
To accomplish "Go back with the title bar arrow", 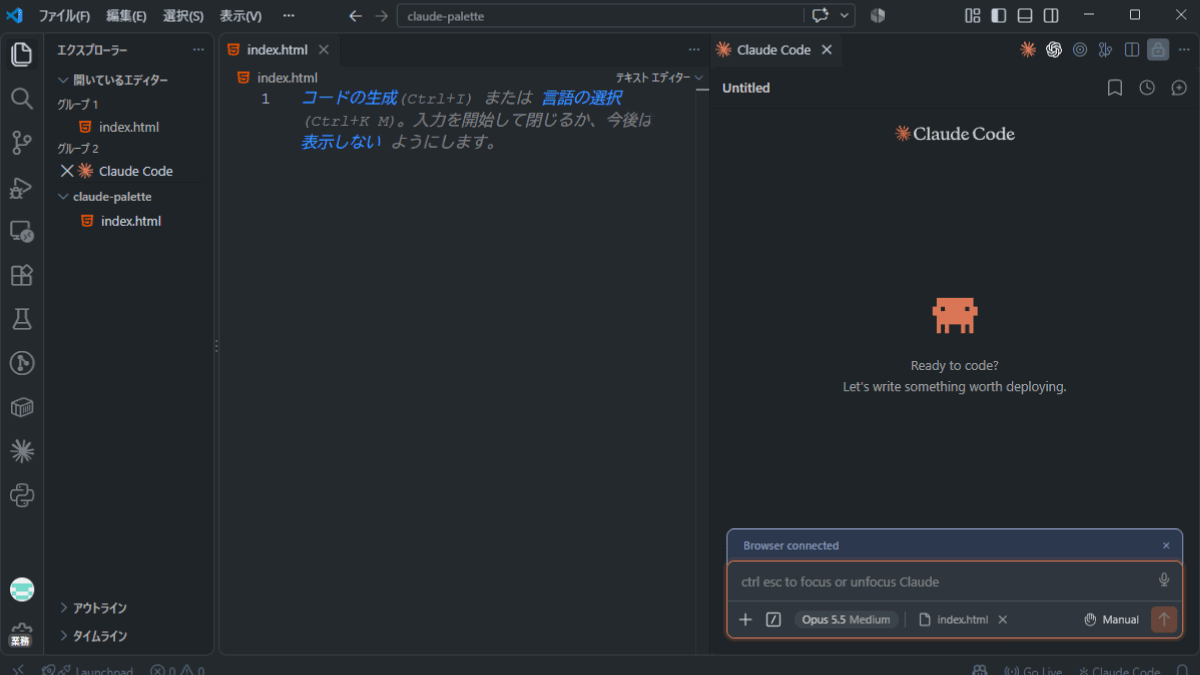I will [x=355, y=16].
